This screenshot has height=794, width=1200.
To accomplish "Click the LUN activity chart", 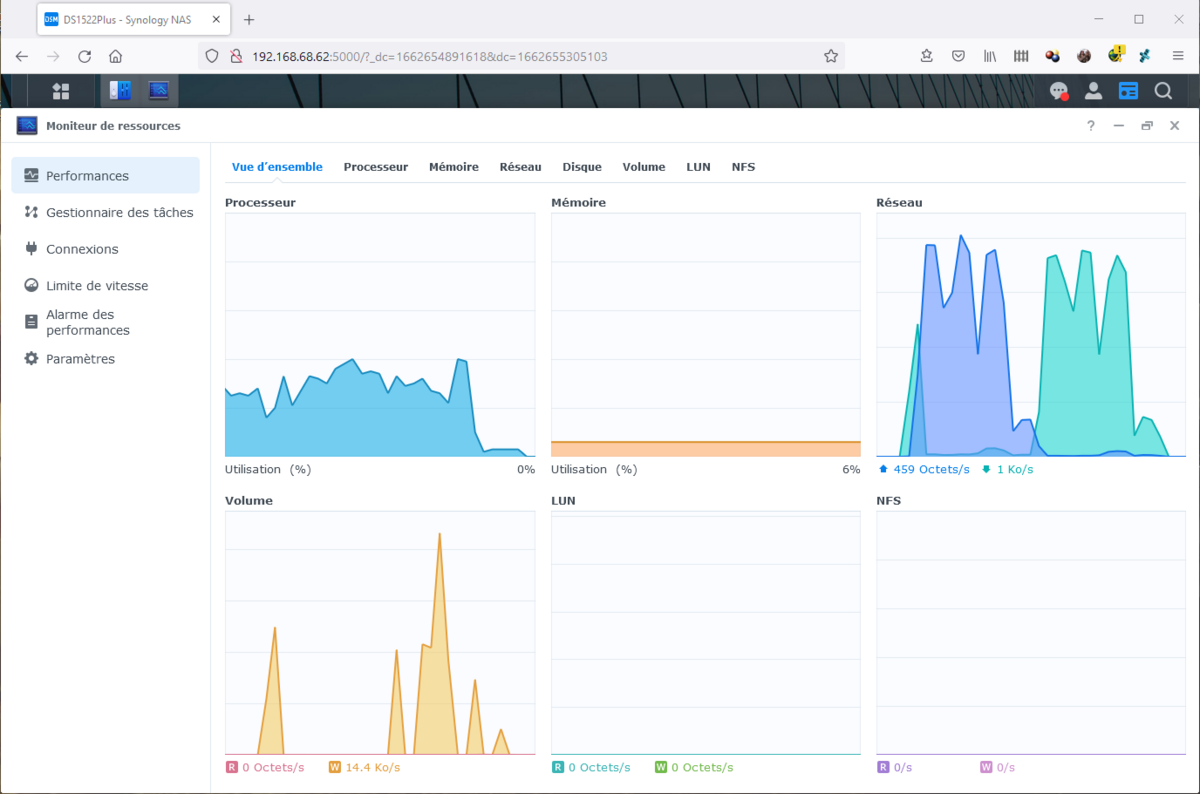I will pos(706,634).
